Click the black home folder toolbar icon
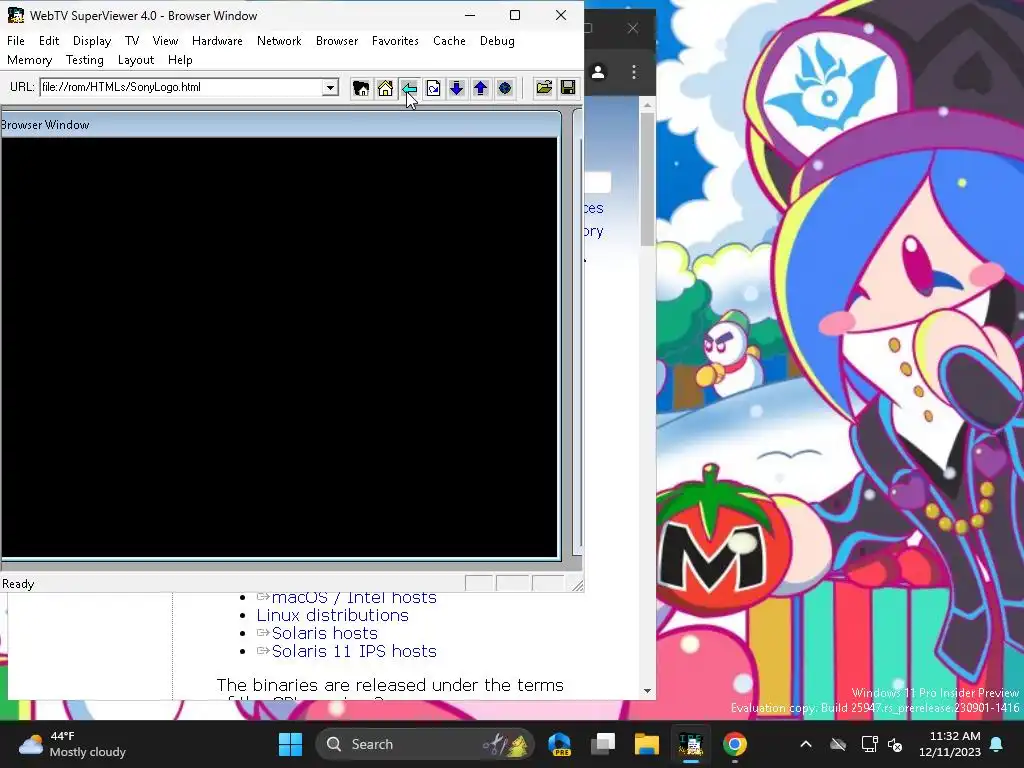The width and height of the screenshot is (1024, 768). coord(361,88)
